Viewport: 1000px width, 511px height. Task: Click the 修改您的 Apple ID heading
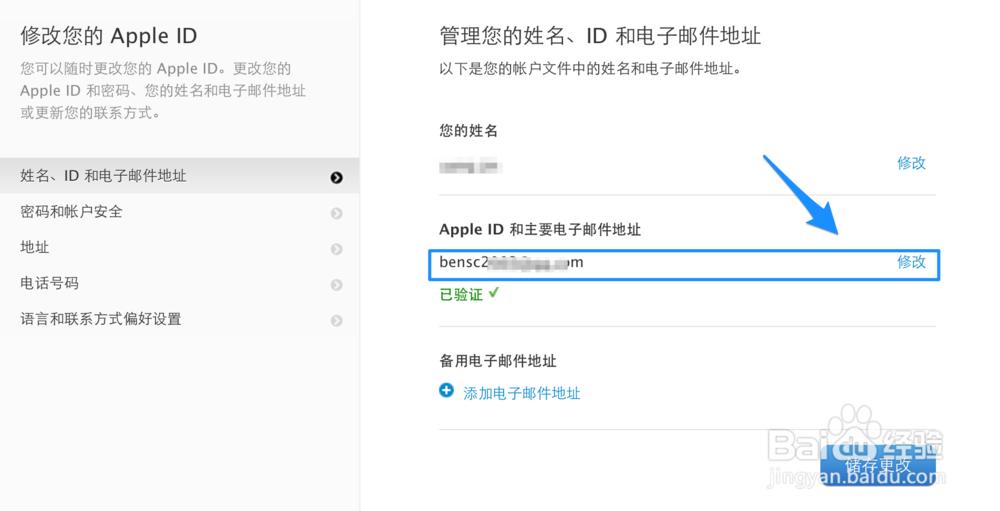pyautogui.click(x=109, y=37)
